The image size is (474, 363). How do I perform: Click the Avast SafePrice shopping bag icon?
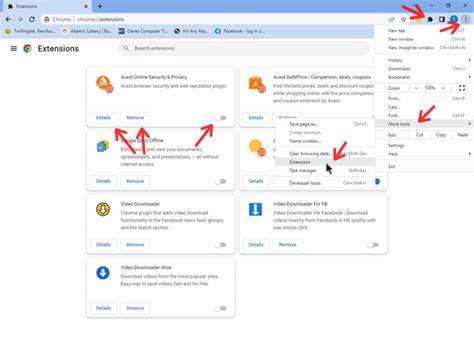257,84
